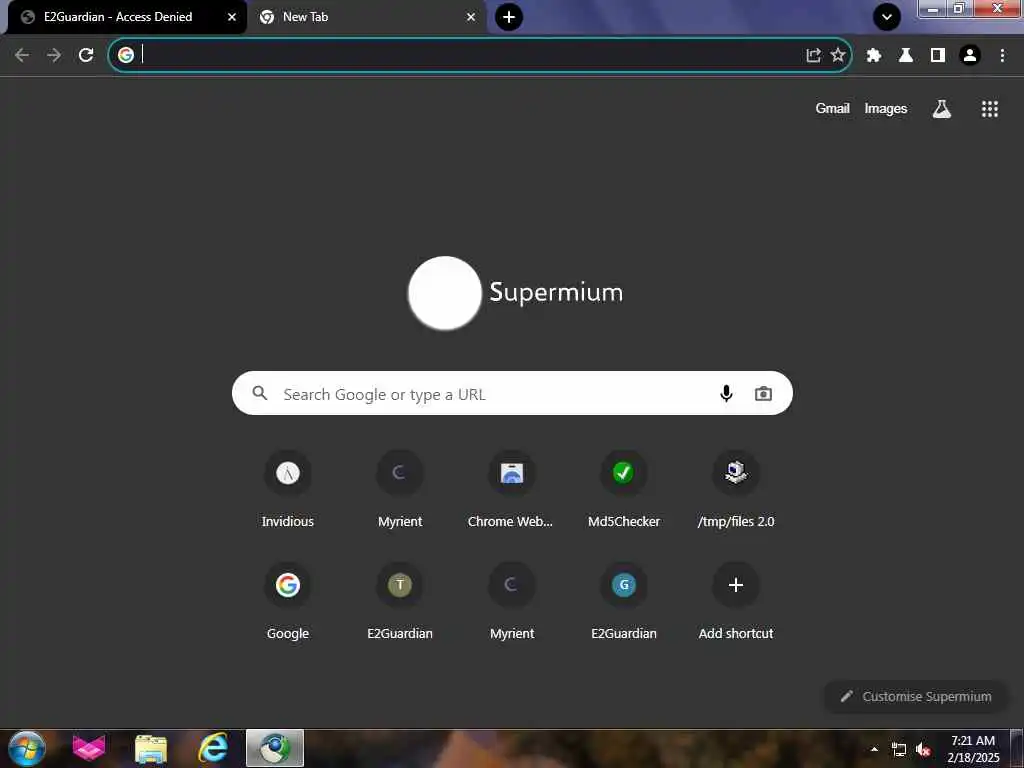
Task: Open a new tab with plus button
Action: click(x=509, y=17)
